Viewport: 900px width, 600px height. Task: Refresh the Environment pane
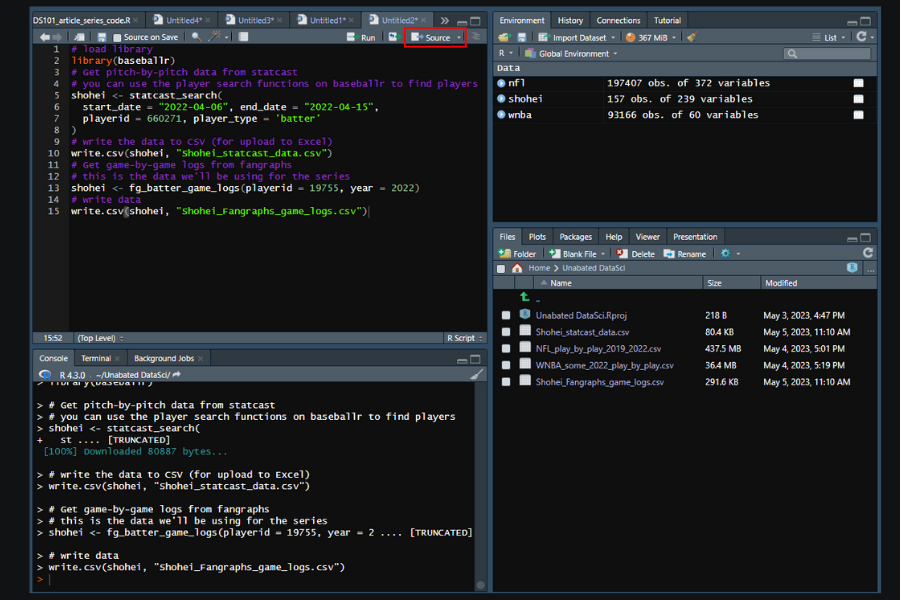[862, 37]
